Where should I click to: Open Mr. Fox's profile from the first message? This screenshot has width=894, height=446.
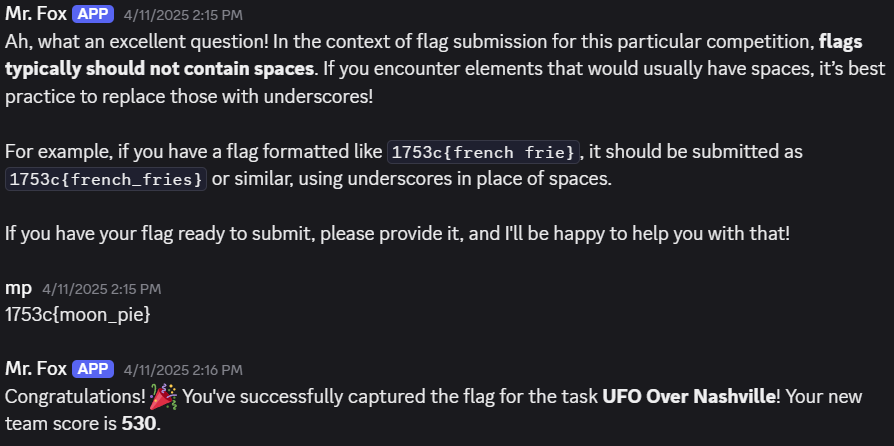35,15
